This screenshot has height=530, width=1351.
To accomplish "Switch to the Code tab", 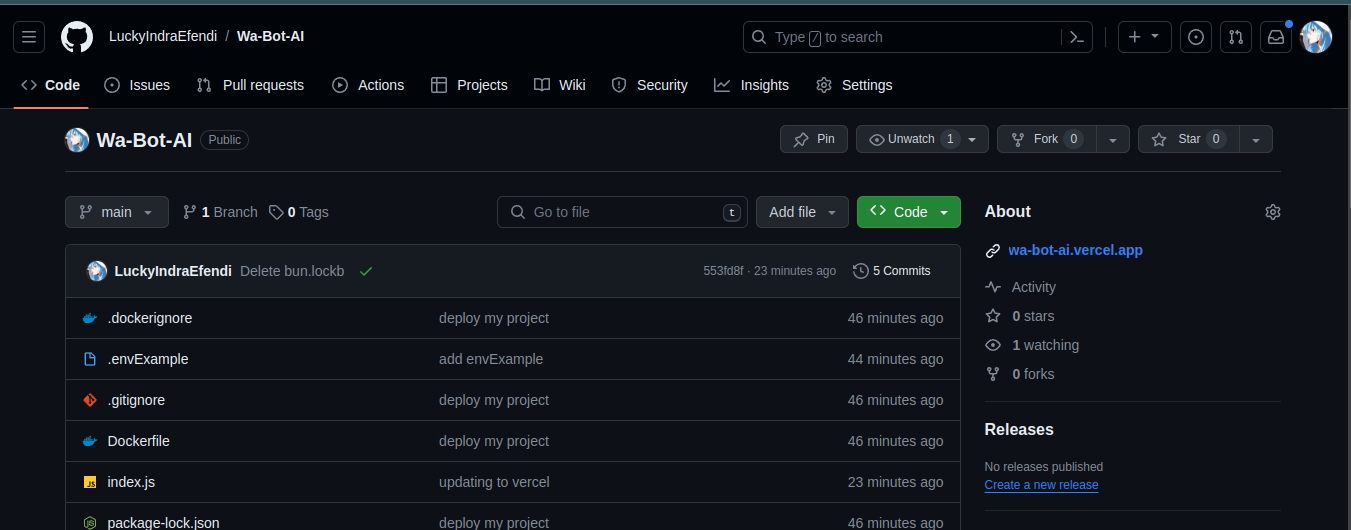I will [x=51, y=85].
